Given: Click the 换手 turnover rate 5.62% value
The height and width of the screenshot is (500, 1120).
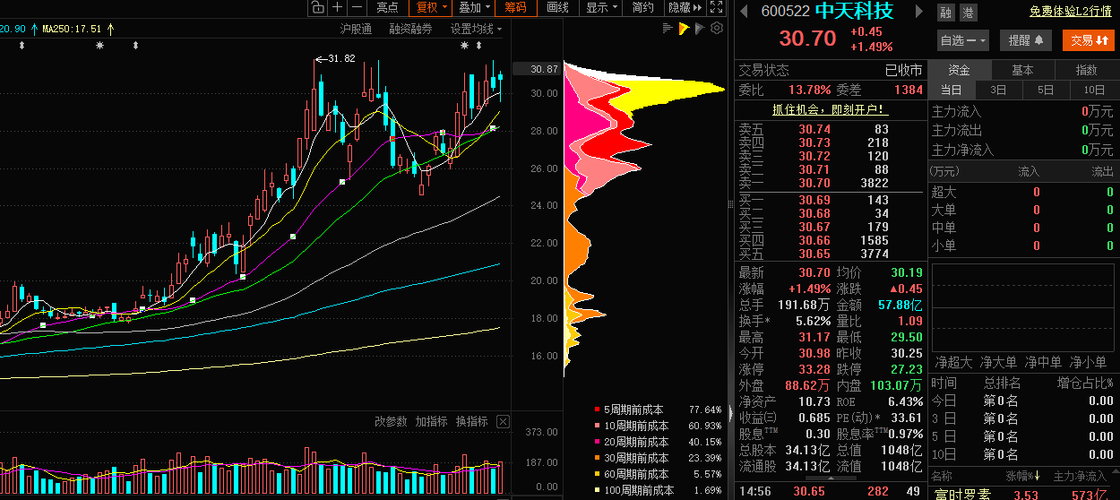Looking at the screenshot, I should (x=814, y=321).
